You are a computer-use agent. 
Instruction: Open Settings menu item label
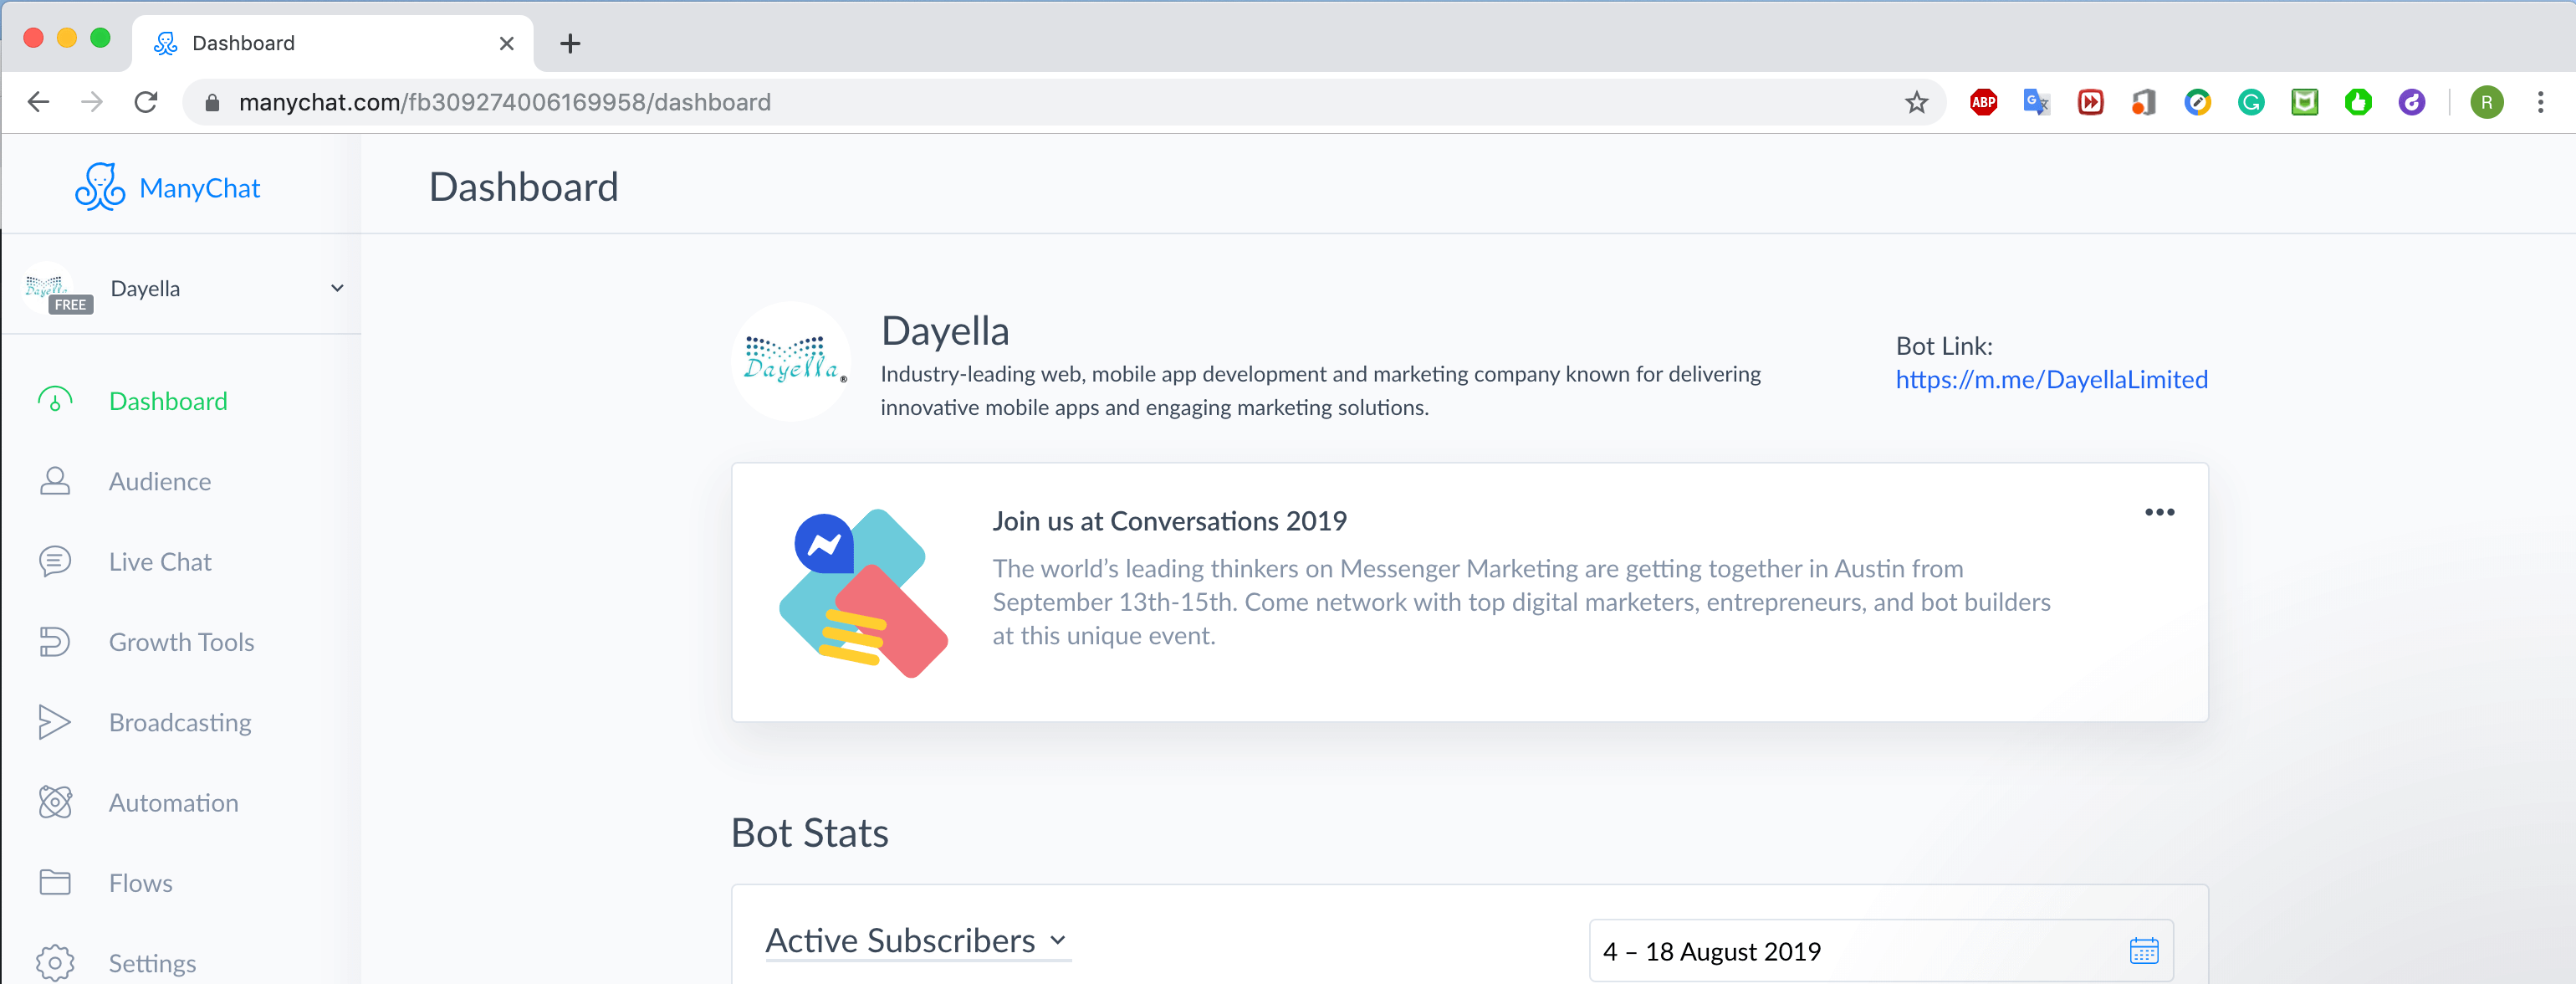(152, 963)
